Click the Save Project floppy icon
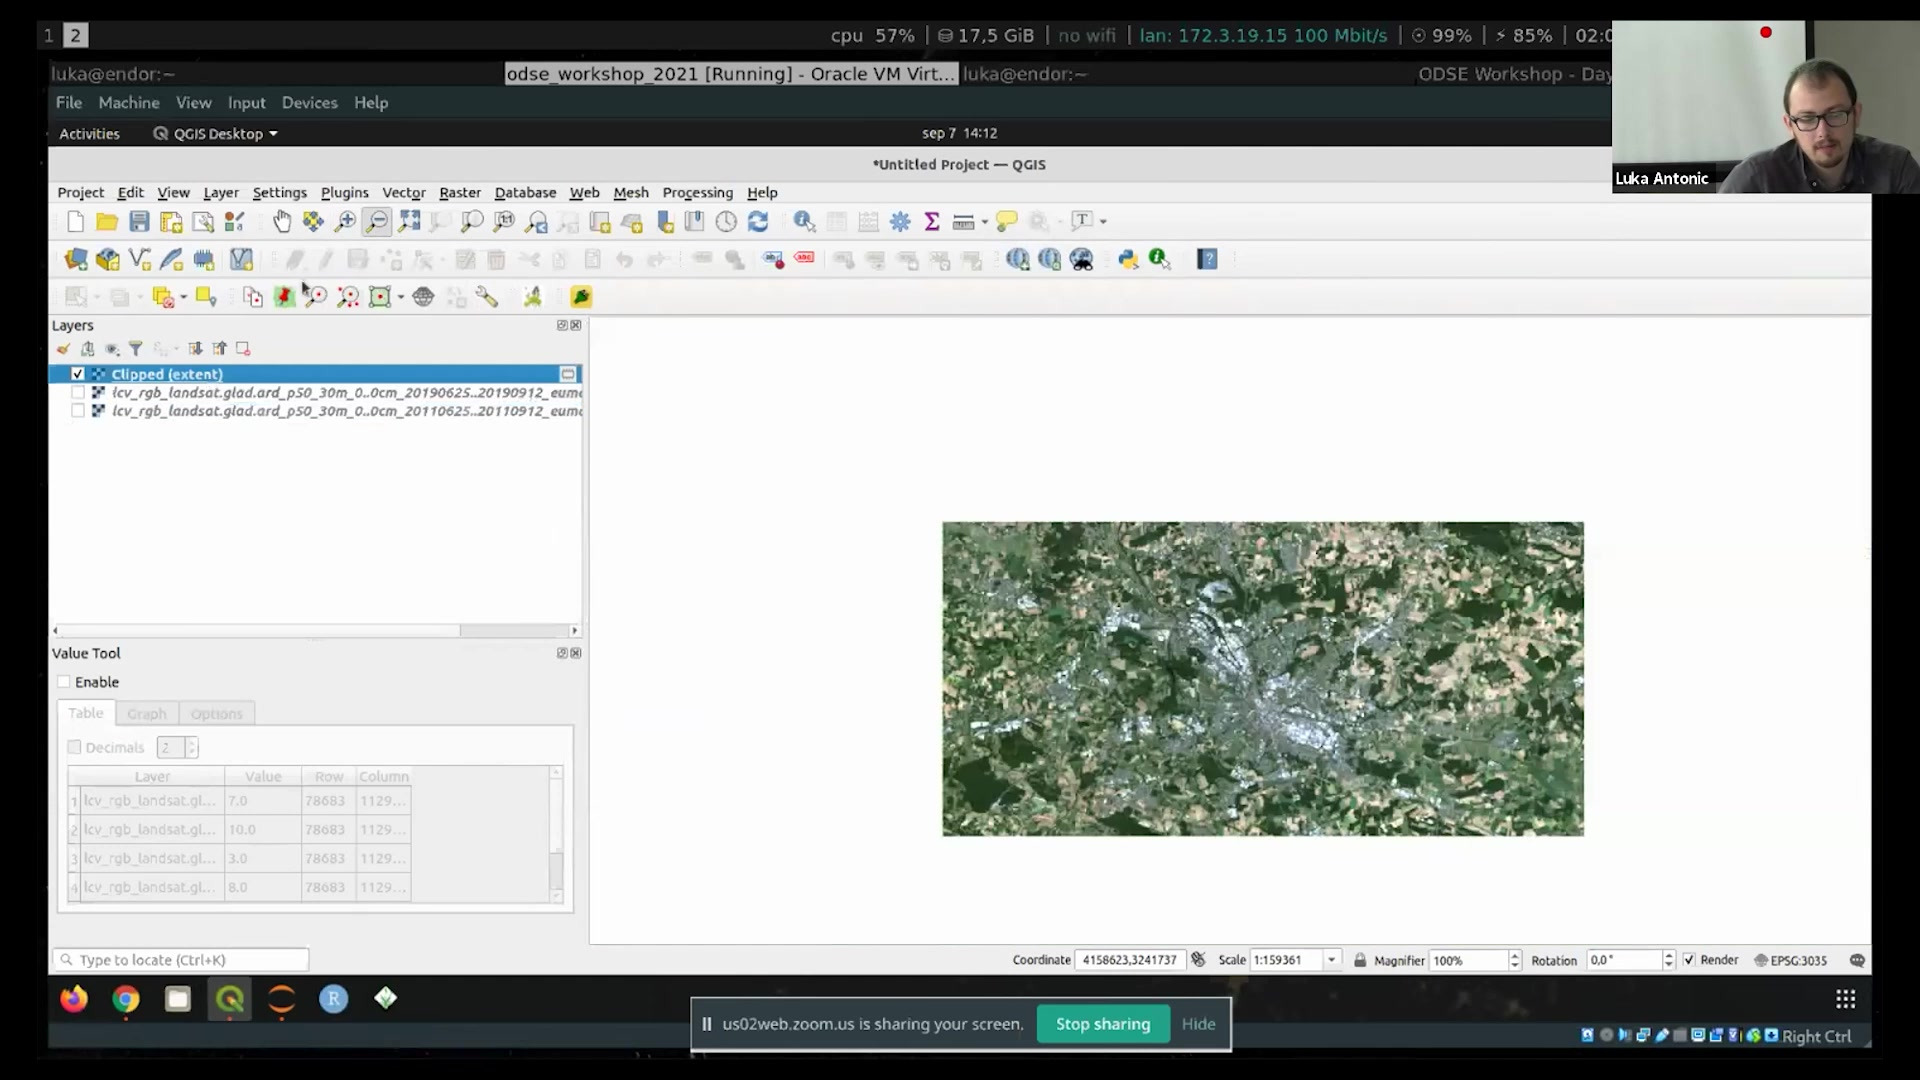The image size is (1920, 1080). pos(139,222)
